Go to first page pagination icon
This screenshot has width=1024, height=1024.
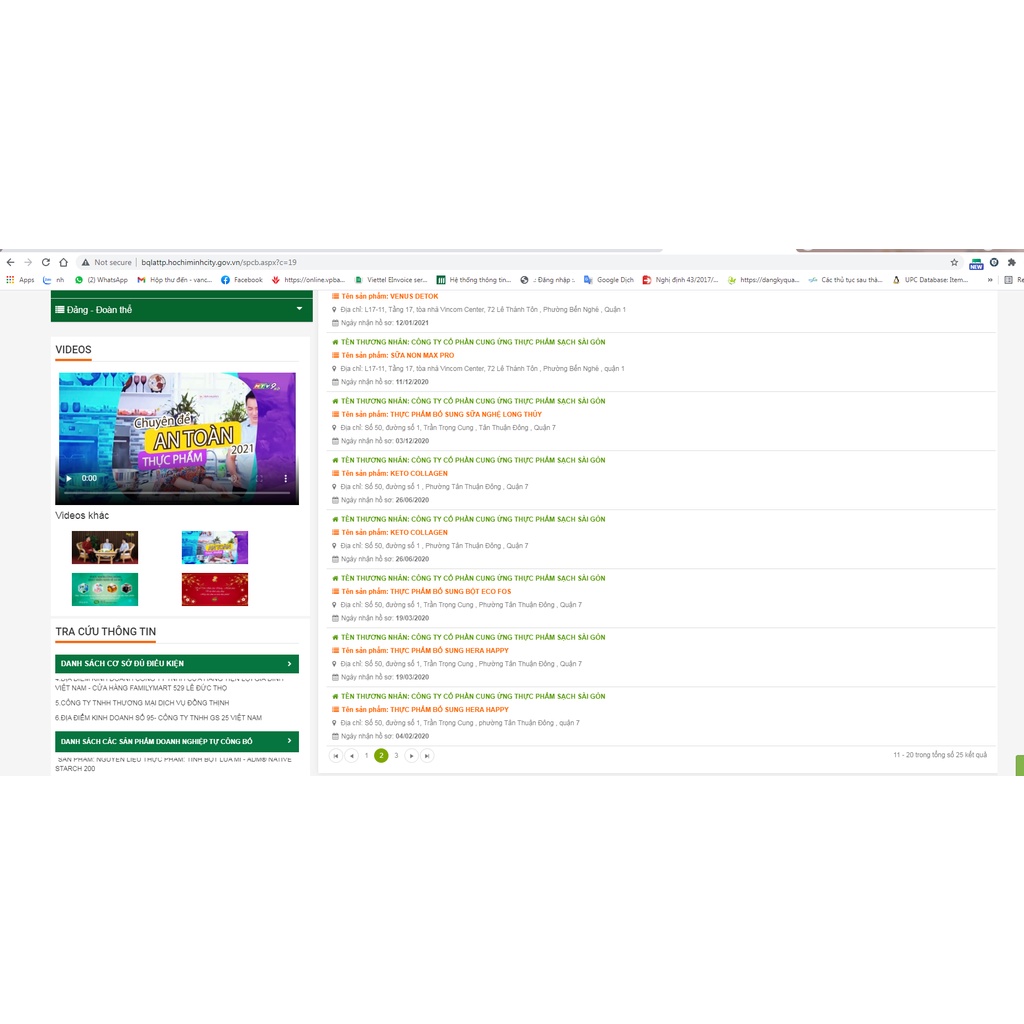336,756
